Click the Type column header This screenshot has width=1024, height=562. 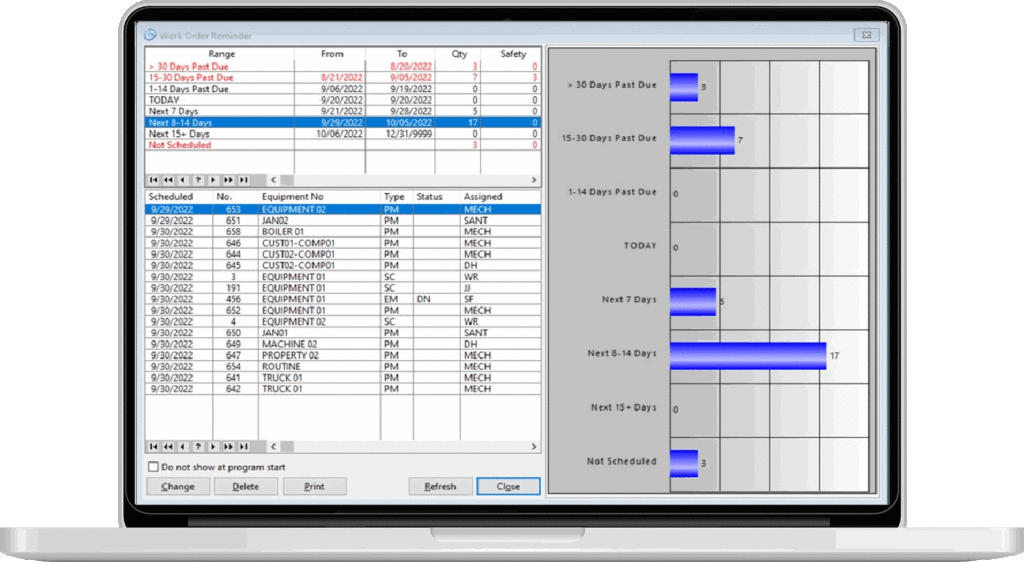(x=394, y=196)
